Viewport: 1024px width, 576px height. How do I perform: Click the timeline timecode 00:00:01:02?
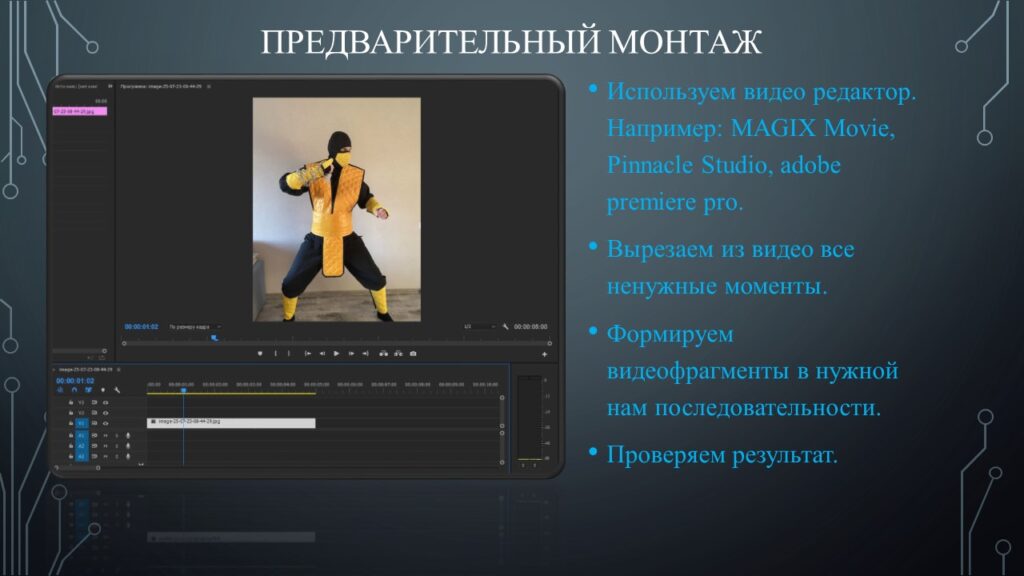[x=75, y=381]
